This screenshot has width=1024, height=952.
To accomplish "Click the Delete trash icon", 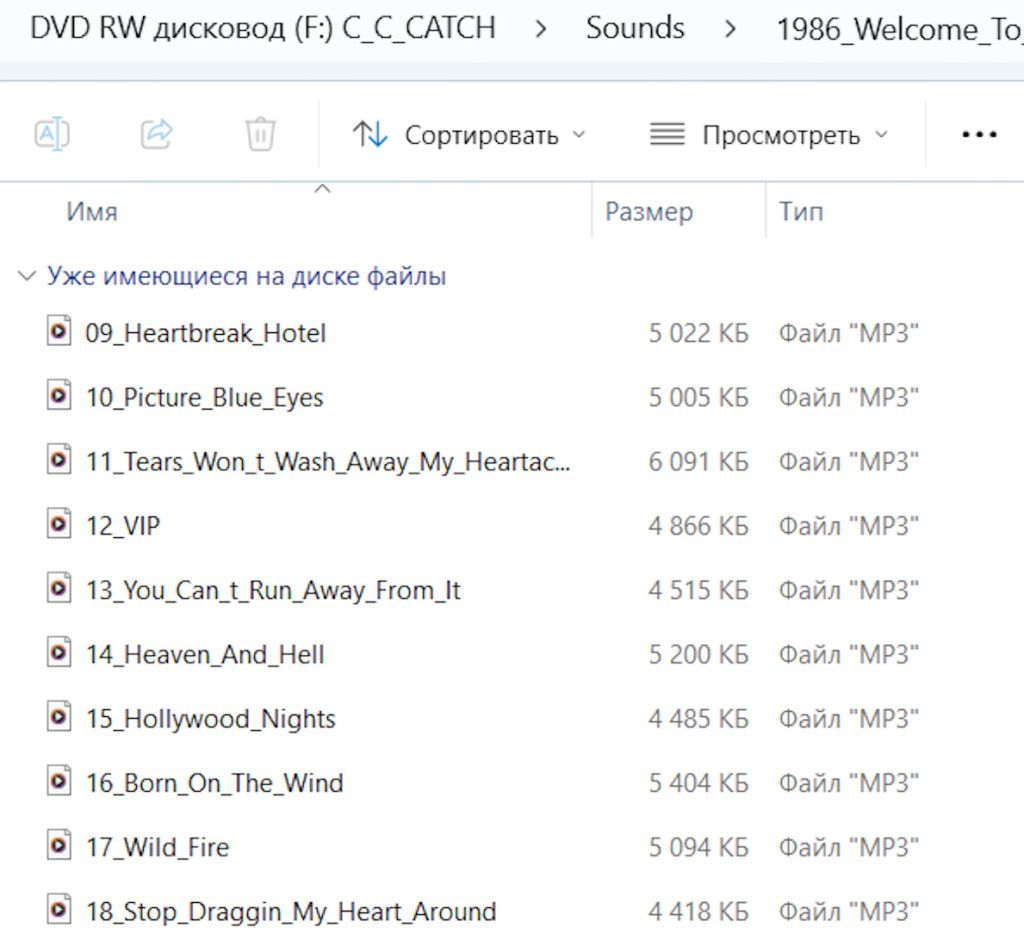I will coord(261,134).
